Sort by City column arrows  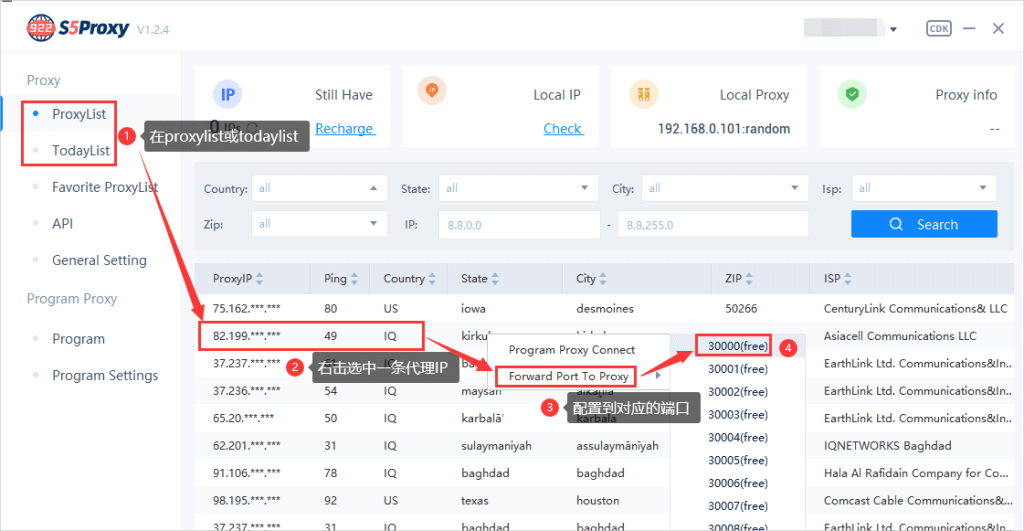tap(603, 279)
